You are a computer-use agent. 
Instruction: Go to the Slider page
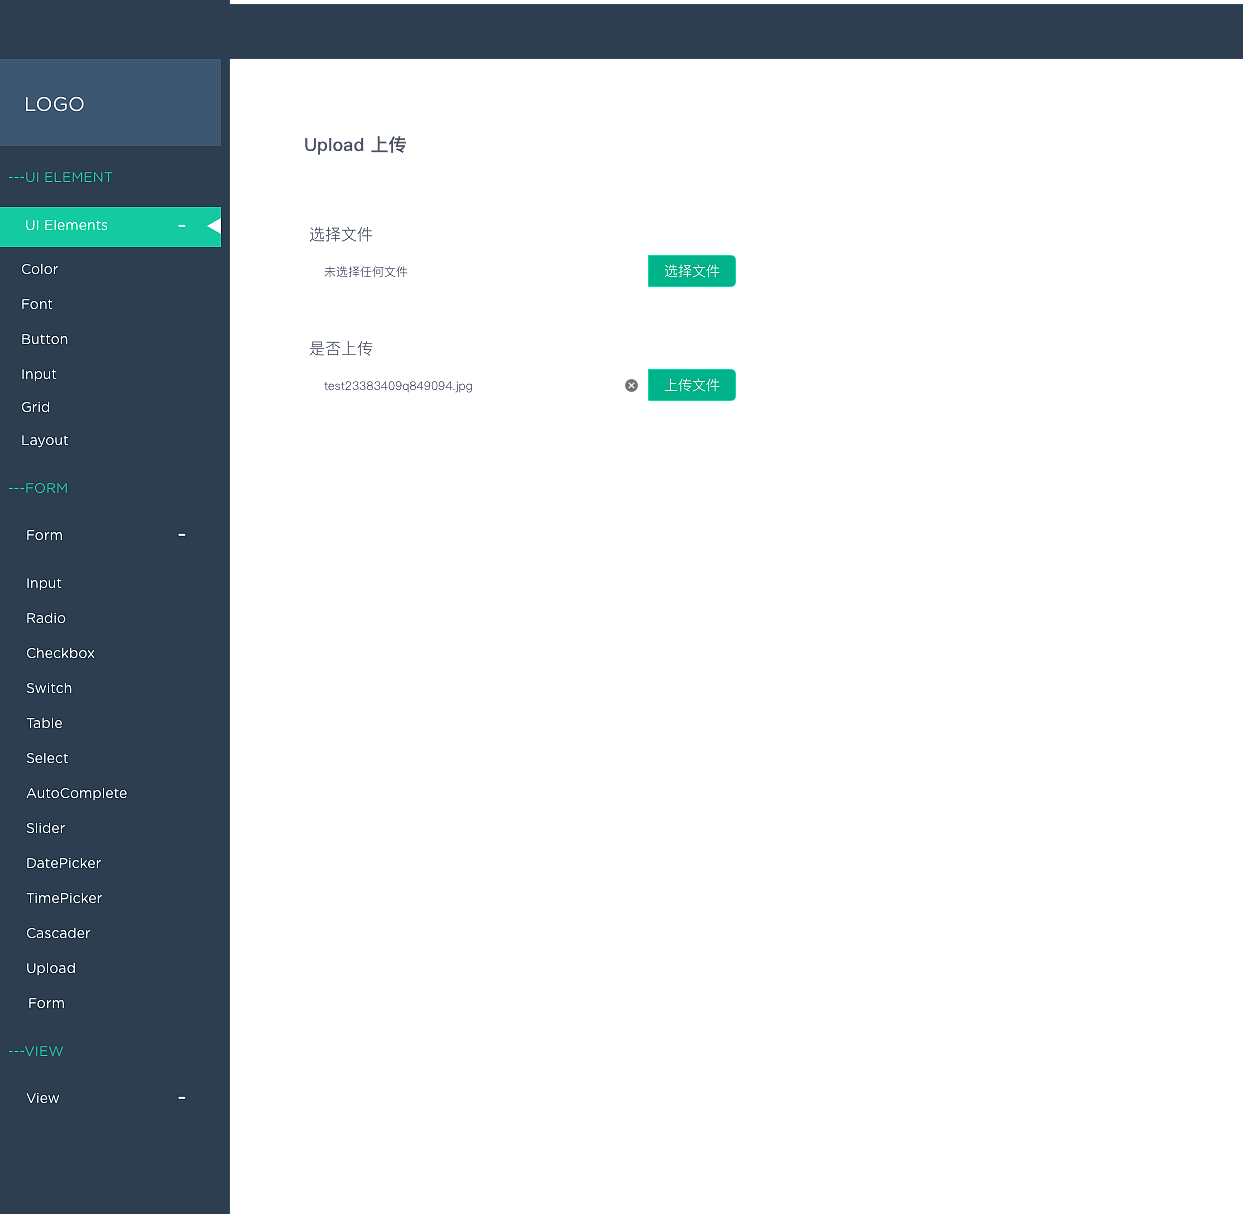tap(46, 828)
